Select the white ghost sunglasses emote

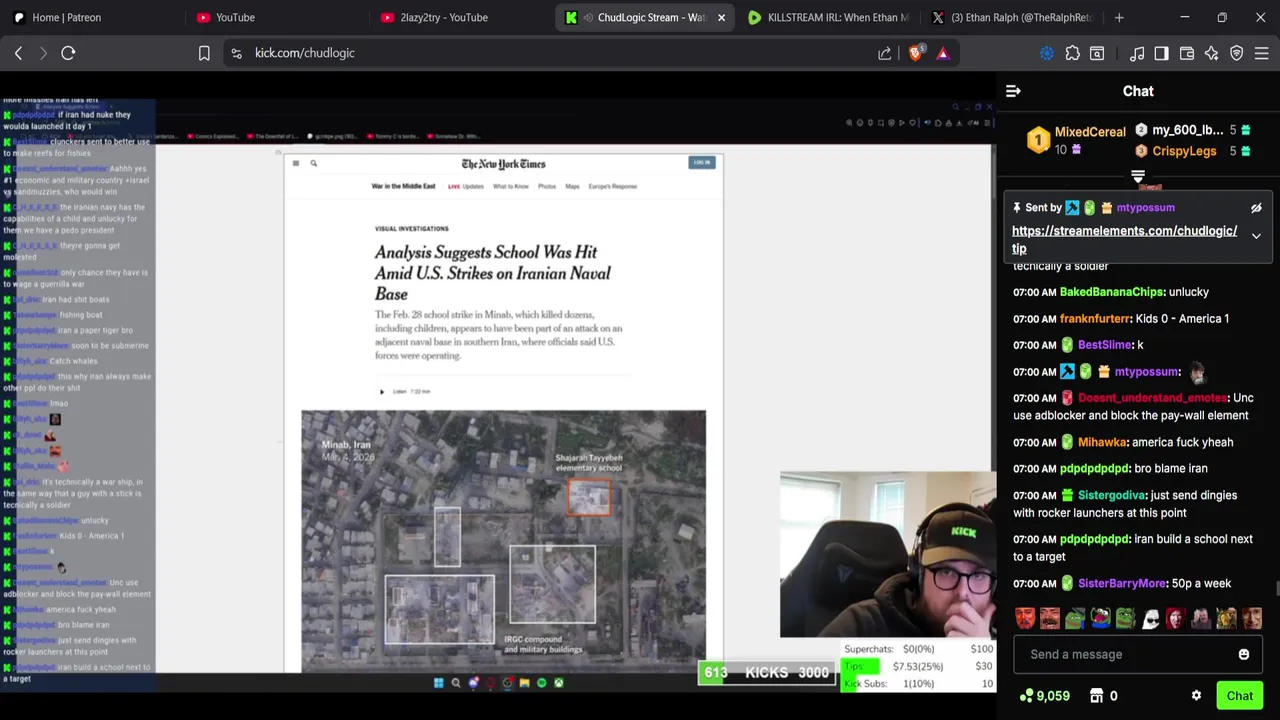[1150, 618]
